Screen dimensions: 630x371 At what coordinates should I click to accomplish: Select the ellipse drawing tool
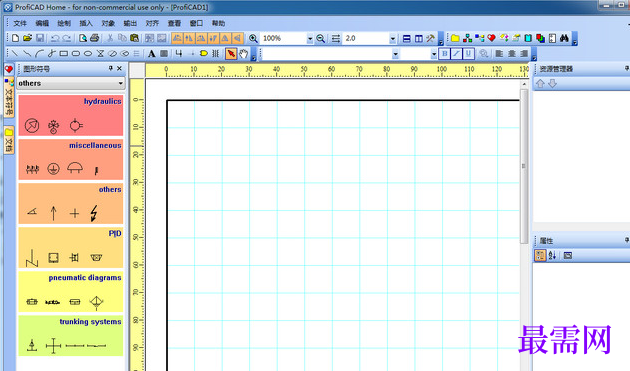(x=88, y=53)
